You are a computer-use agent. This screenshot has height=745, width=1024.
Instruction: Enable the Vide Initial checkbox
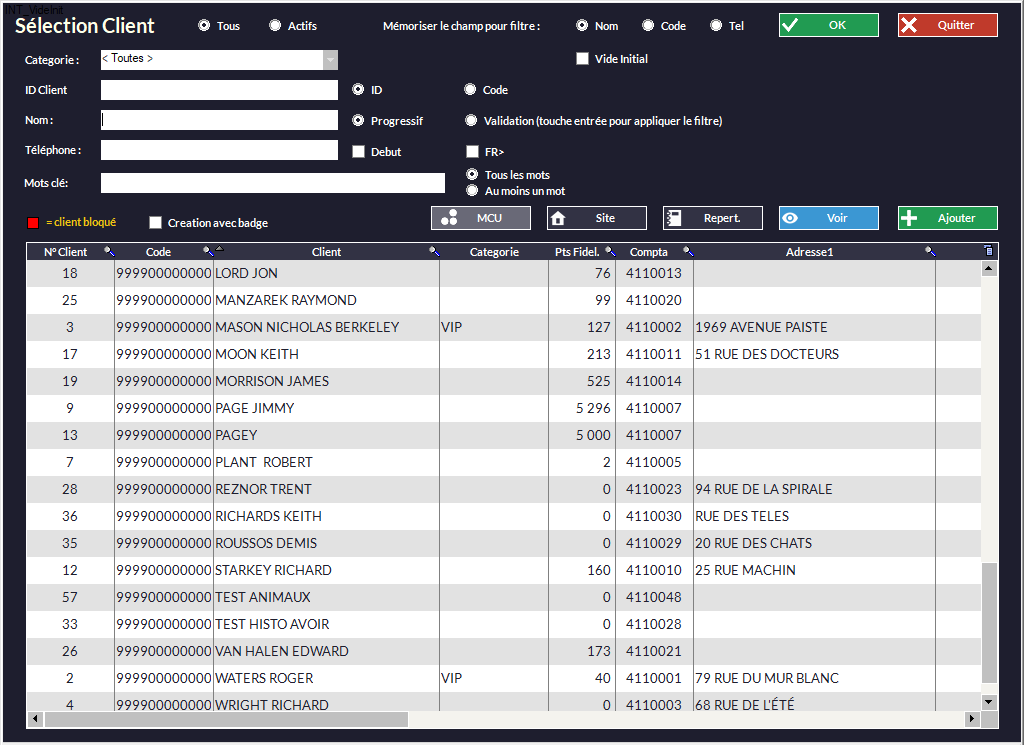(x=582, y=59)
